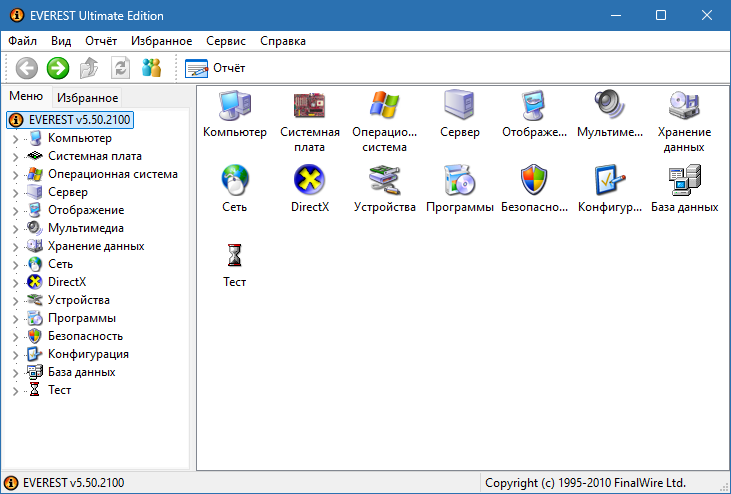Click the green Forward arrow toolbar button
Viewport: 731px width, 494px height.
pos(58,68)
